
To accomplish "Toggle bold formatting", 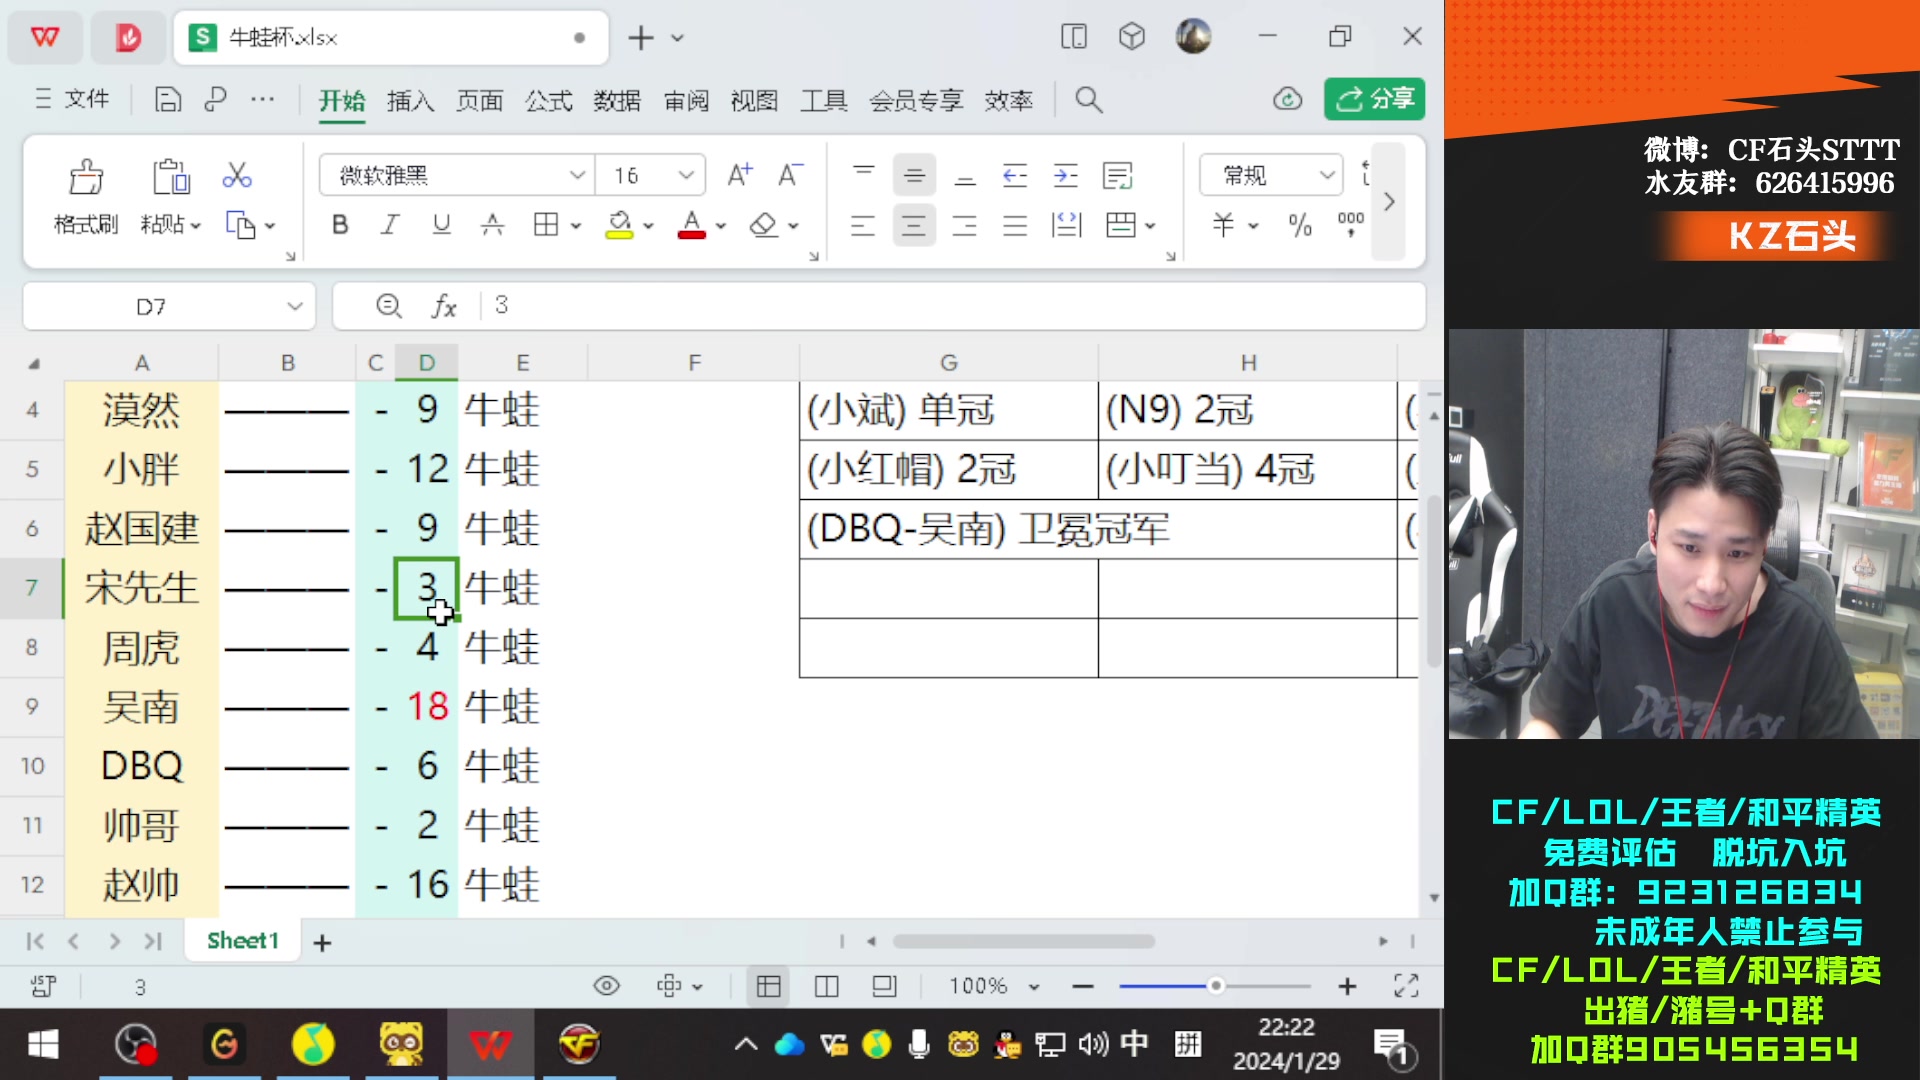I will [340, 225].
